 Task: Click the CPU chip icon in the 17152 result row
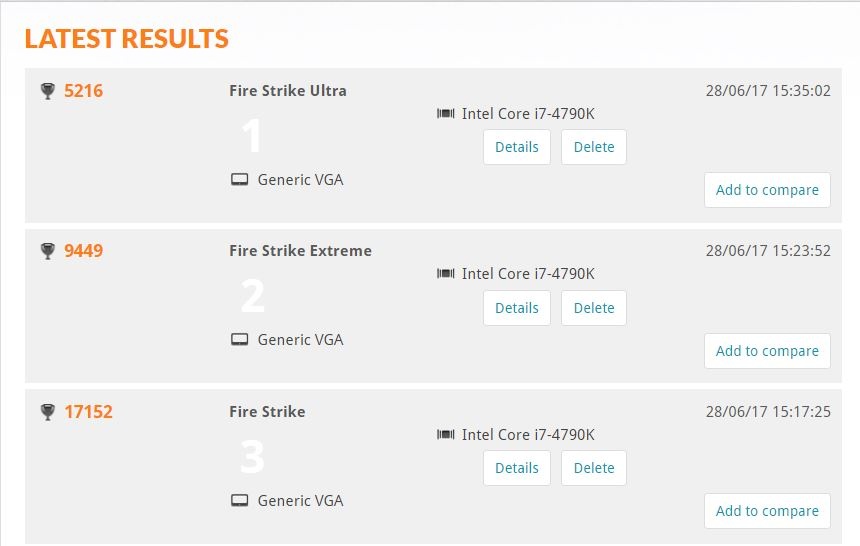coord(446,435)
